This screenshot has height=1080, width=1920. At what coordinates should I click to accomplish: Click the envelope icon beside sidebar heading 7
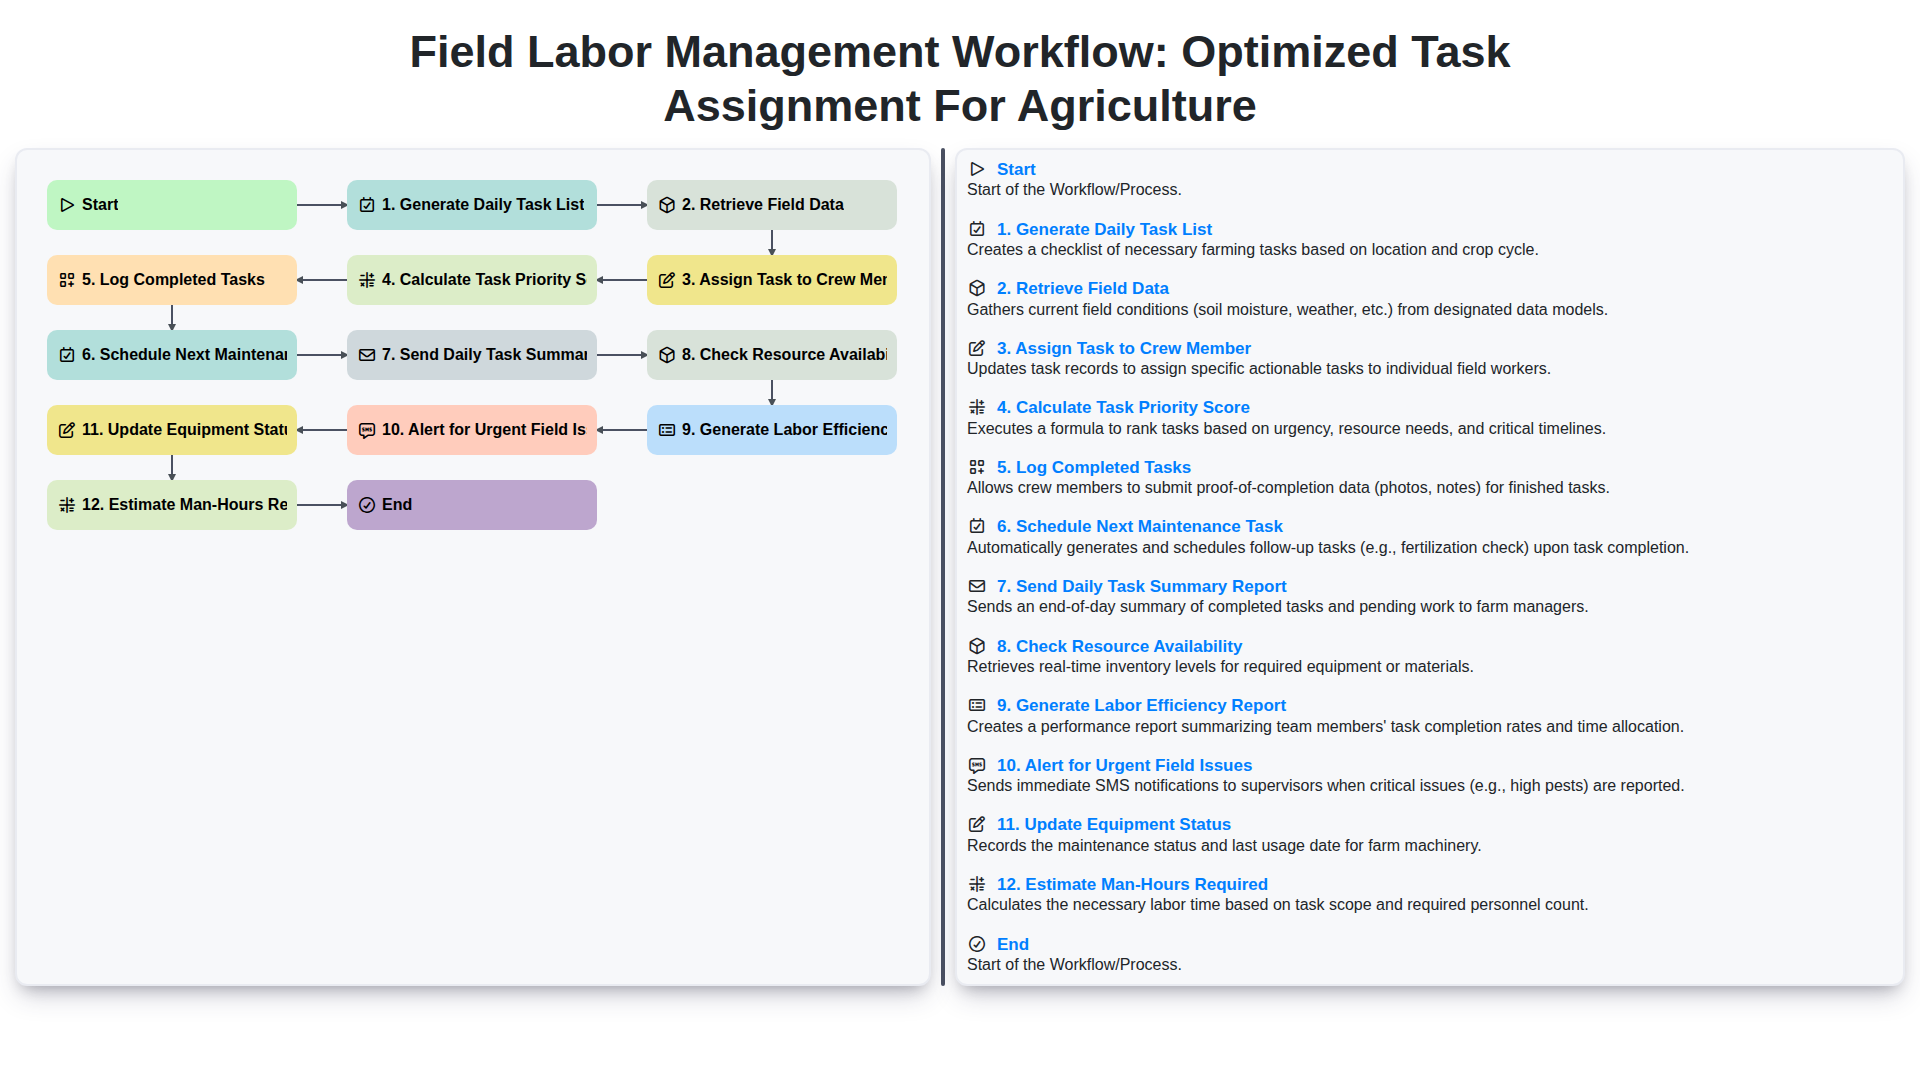pyautogui.click(x=976, y=586)
